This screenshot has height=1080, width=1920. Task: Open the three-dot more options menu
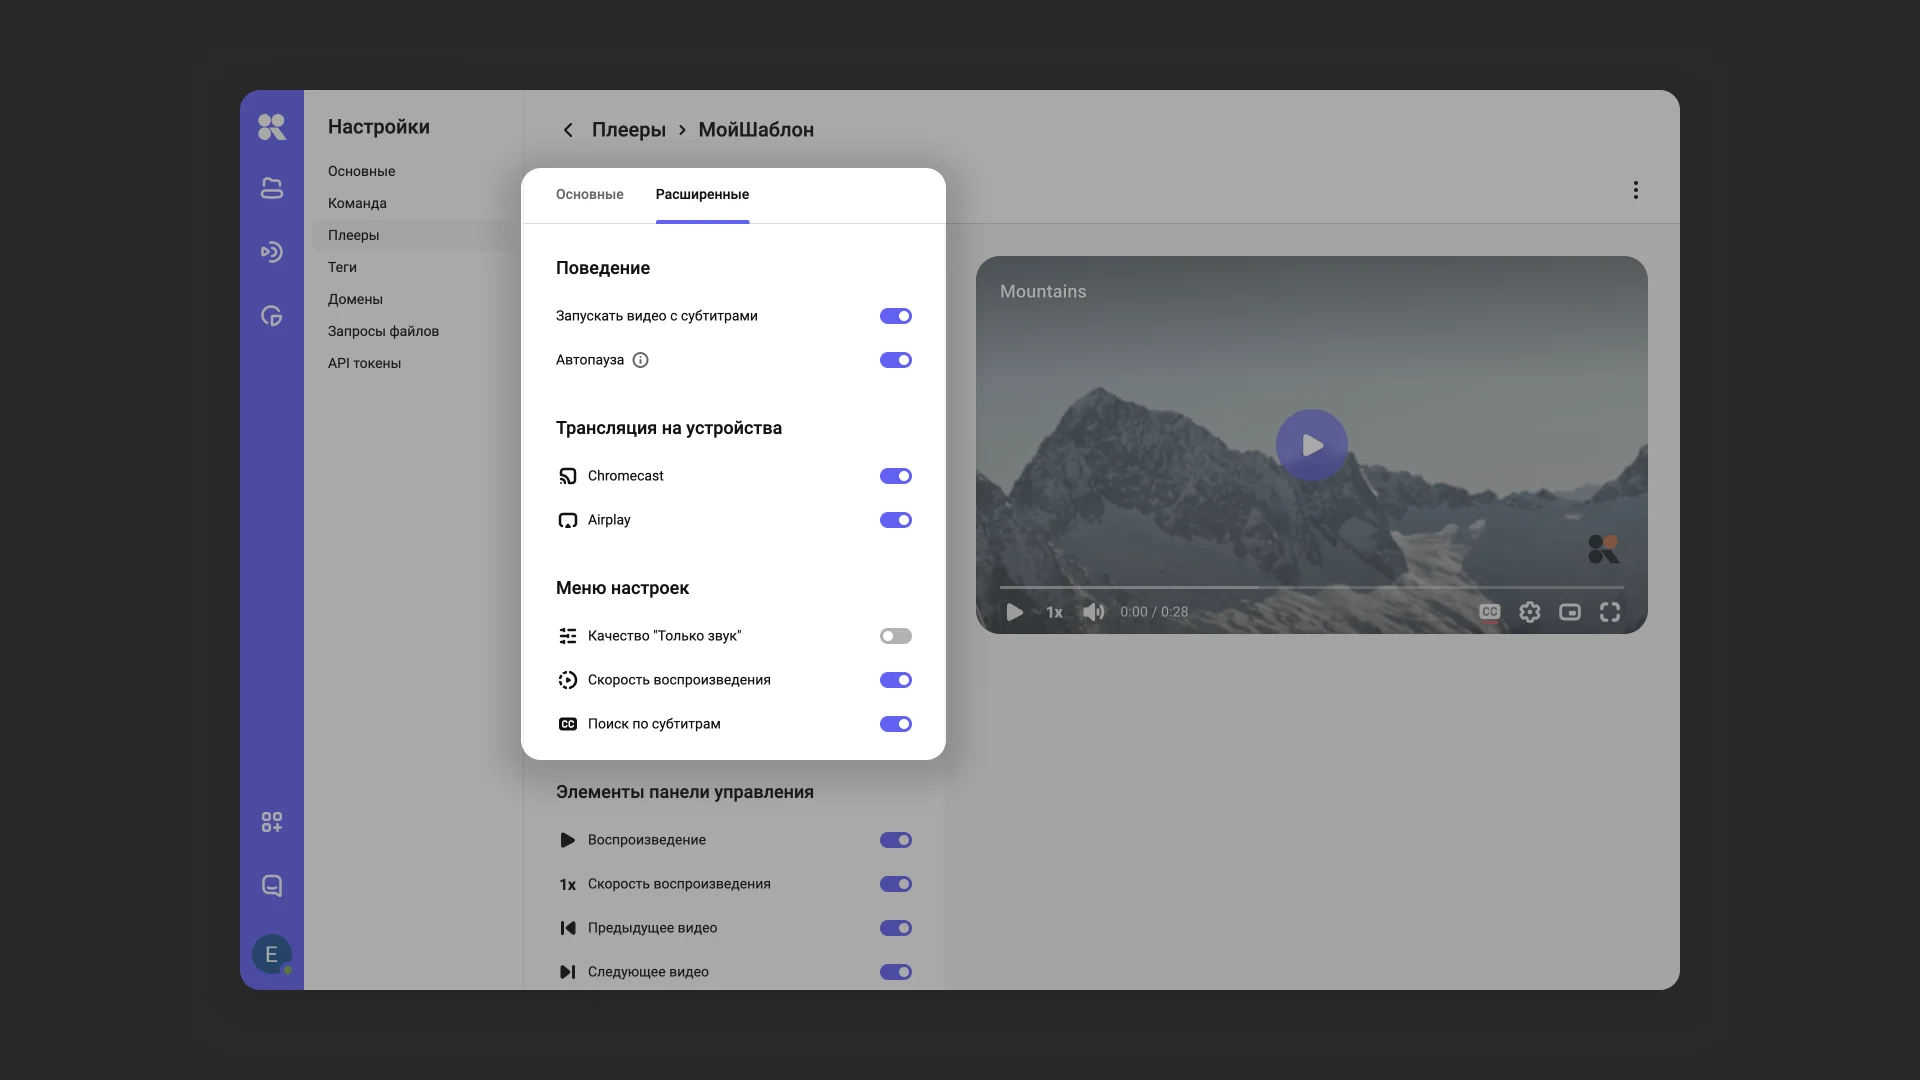click(x=1635, y=190)
